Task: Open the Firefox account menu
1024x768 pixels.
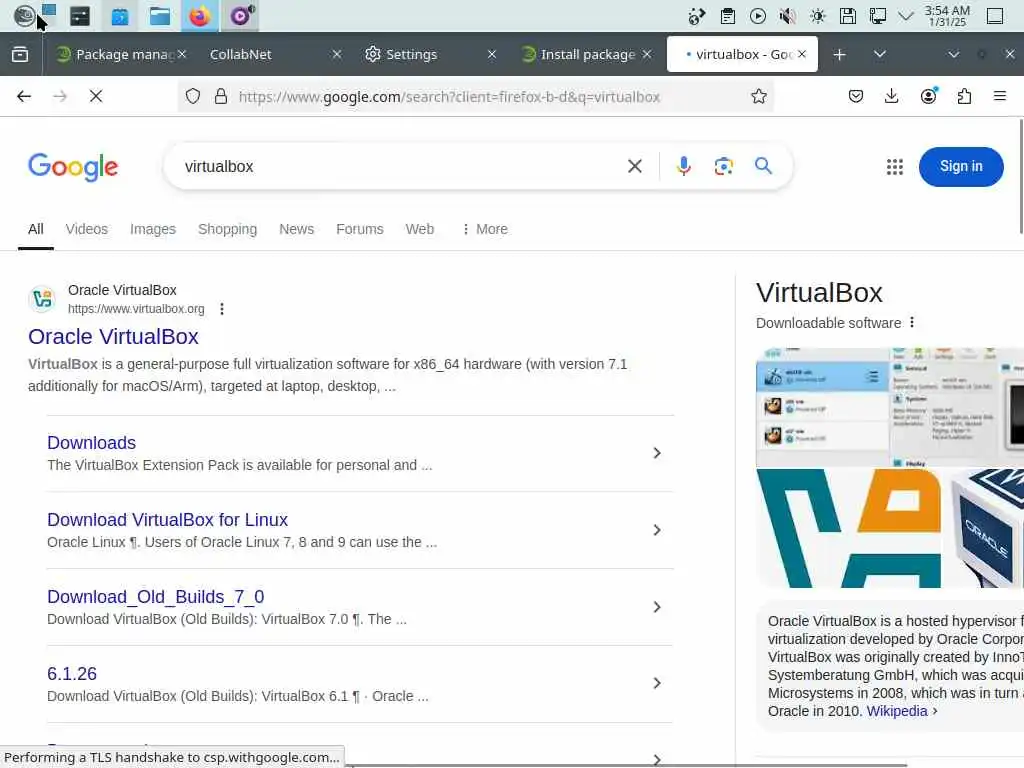Action: (928, 97)
